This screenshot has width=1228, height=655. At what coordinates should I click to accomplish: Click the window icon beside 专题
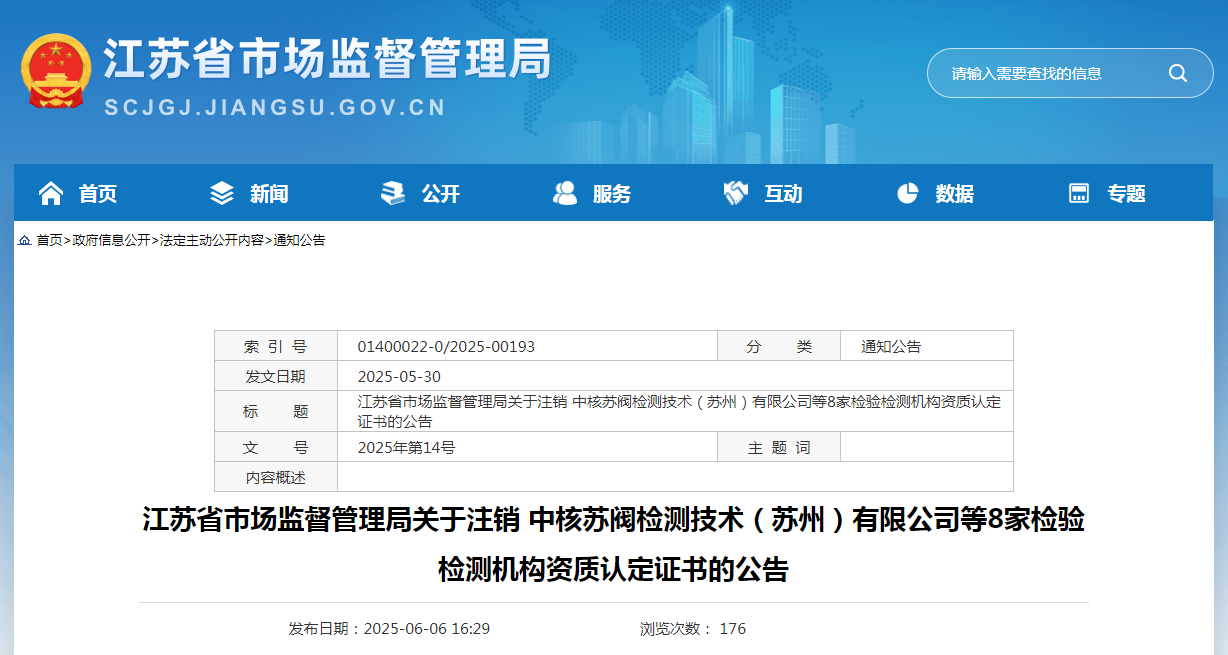point(1079,193)
